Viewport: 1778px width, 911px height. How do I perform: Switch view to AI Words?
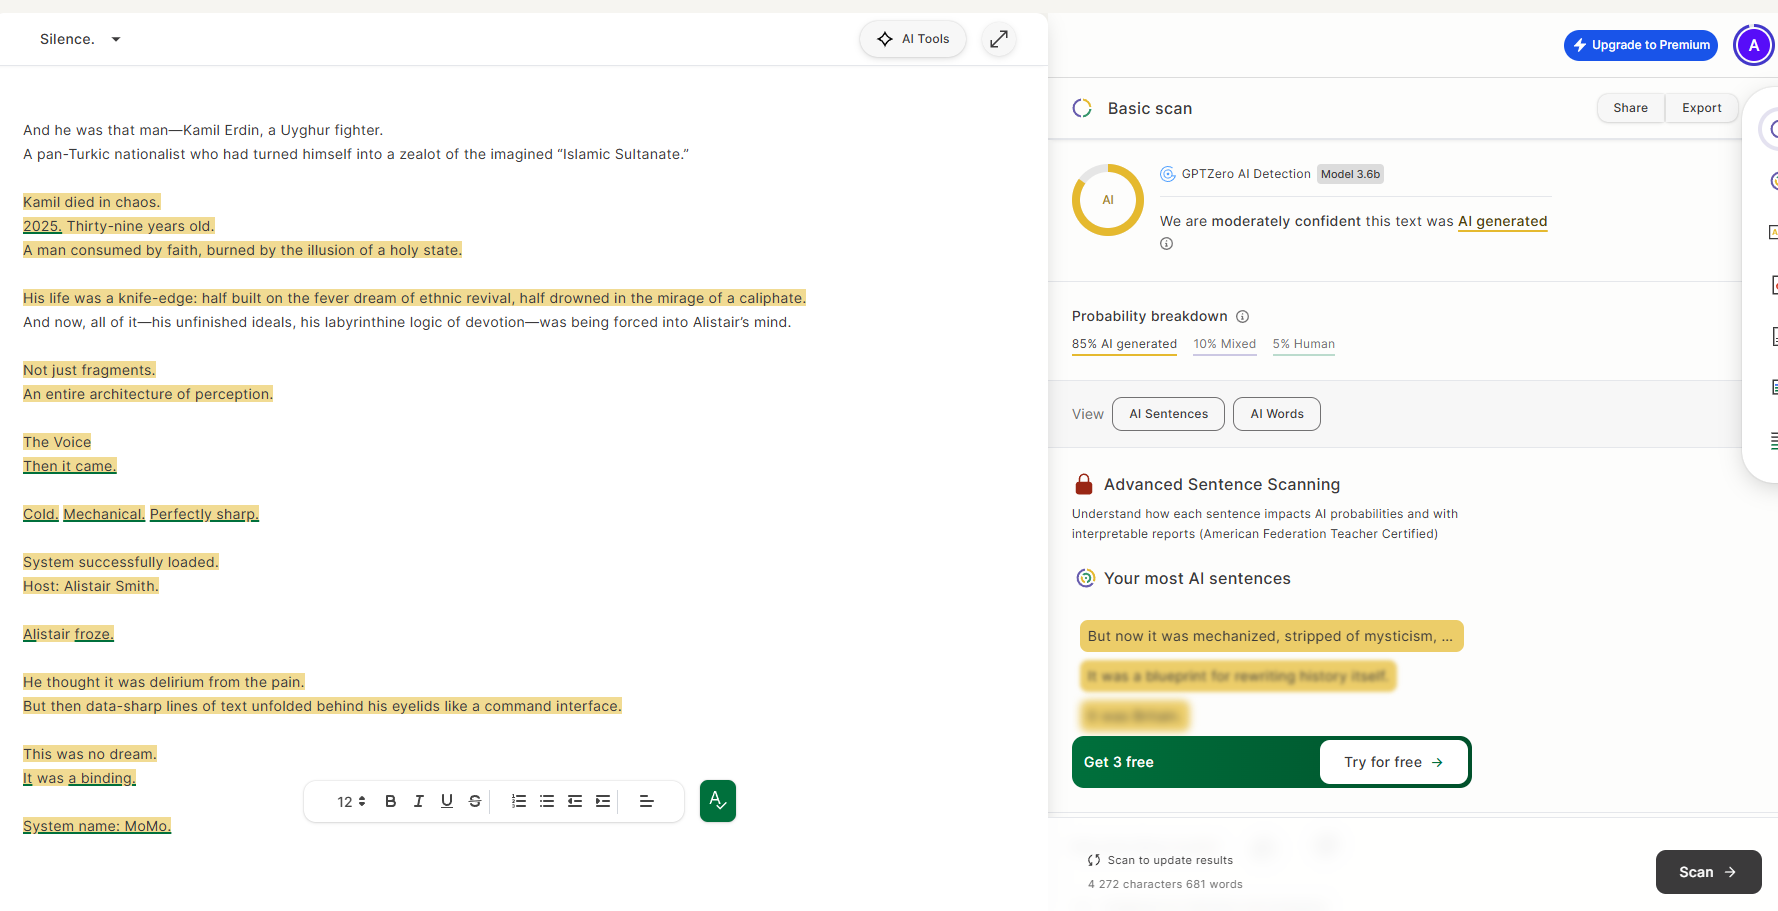coord(1276,414)
